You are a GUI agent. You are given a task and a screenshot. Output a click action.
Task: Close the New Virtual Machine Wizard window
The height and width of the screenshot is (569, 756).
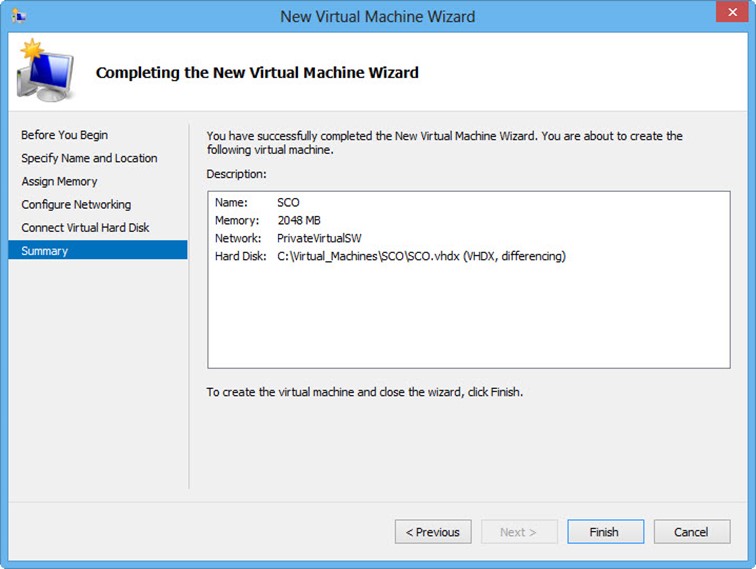(732, 12)
